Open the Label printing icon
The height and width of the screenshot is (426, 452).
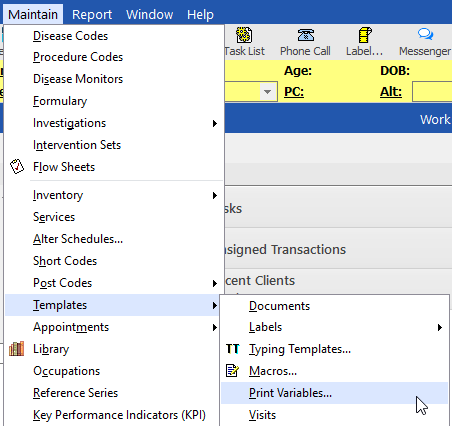click(x=365, y=35)
